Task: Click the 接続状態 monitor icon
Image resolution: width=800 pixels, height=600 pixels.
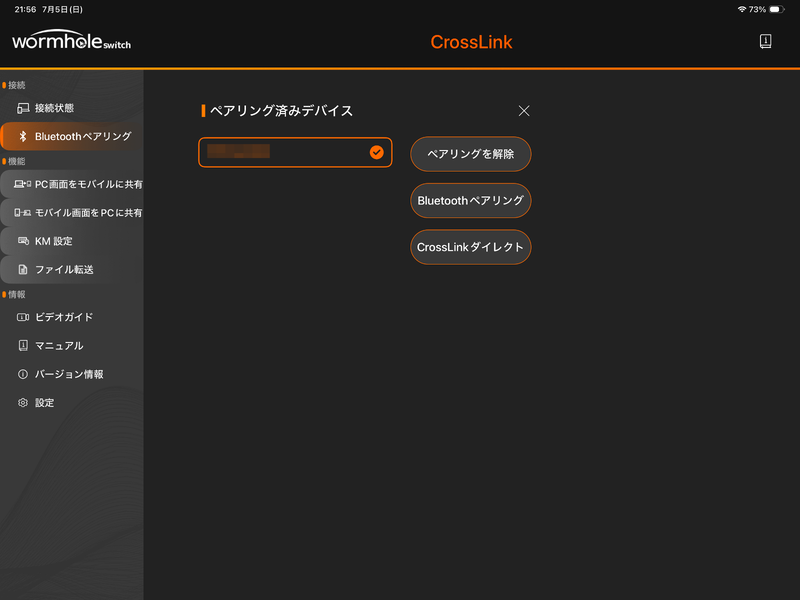Action: coord(23,108)
